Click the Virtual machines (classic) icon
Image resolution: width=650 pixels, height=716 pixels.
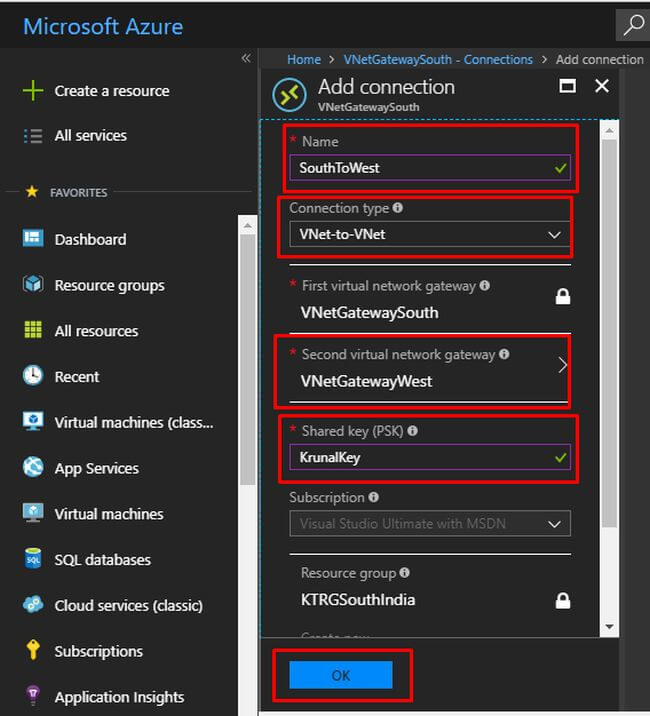33,421
